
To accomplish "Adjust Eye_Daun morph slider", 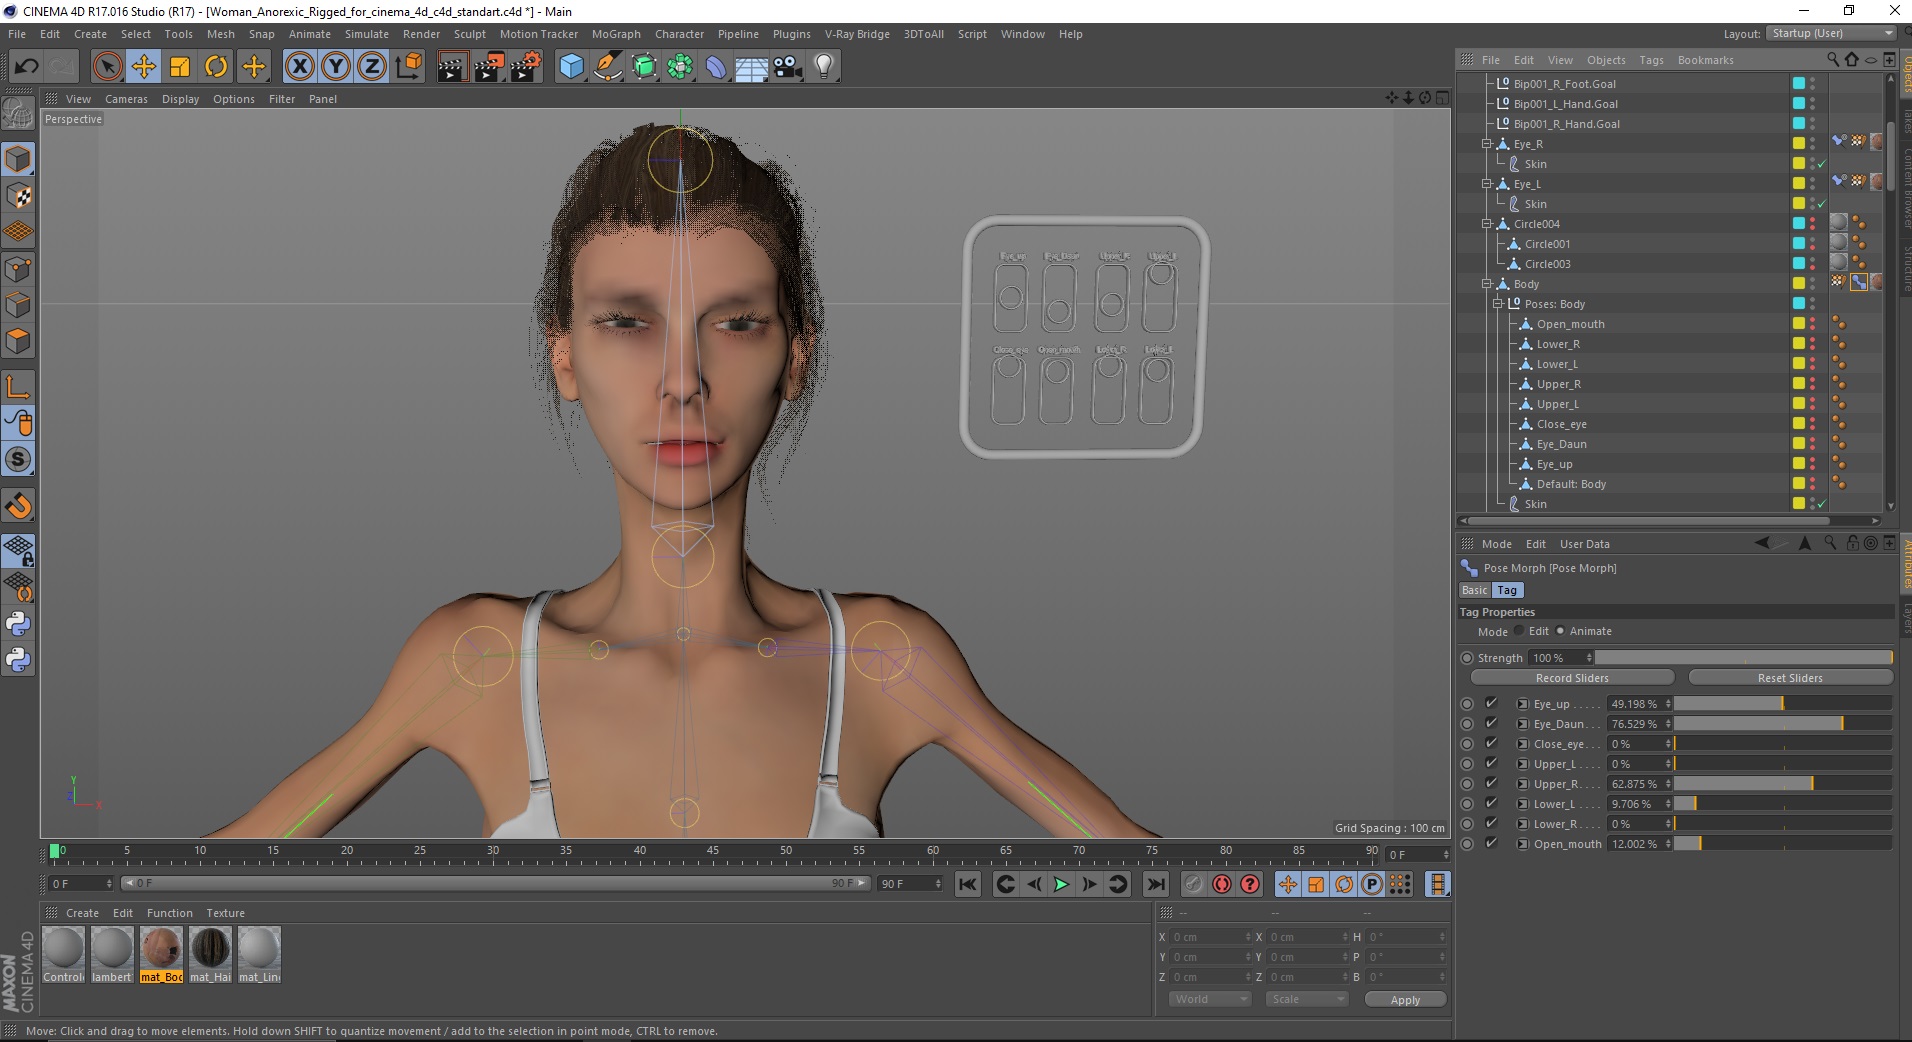I will (x=1783, y=724).
